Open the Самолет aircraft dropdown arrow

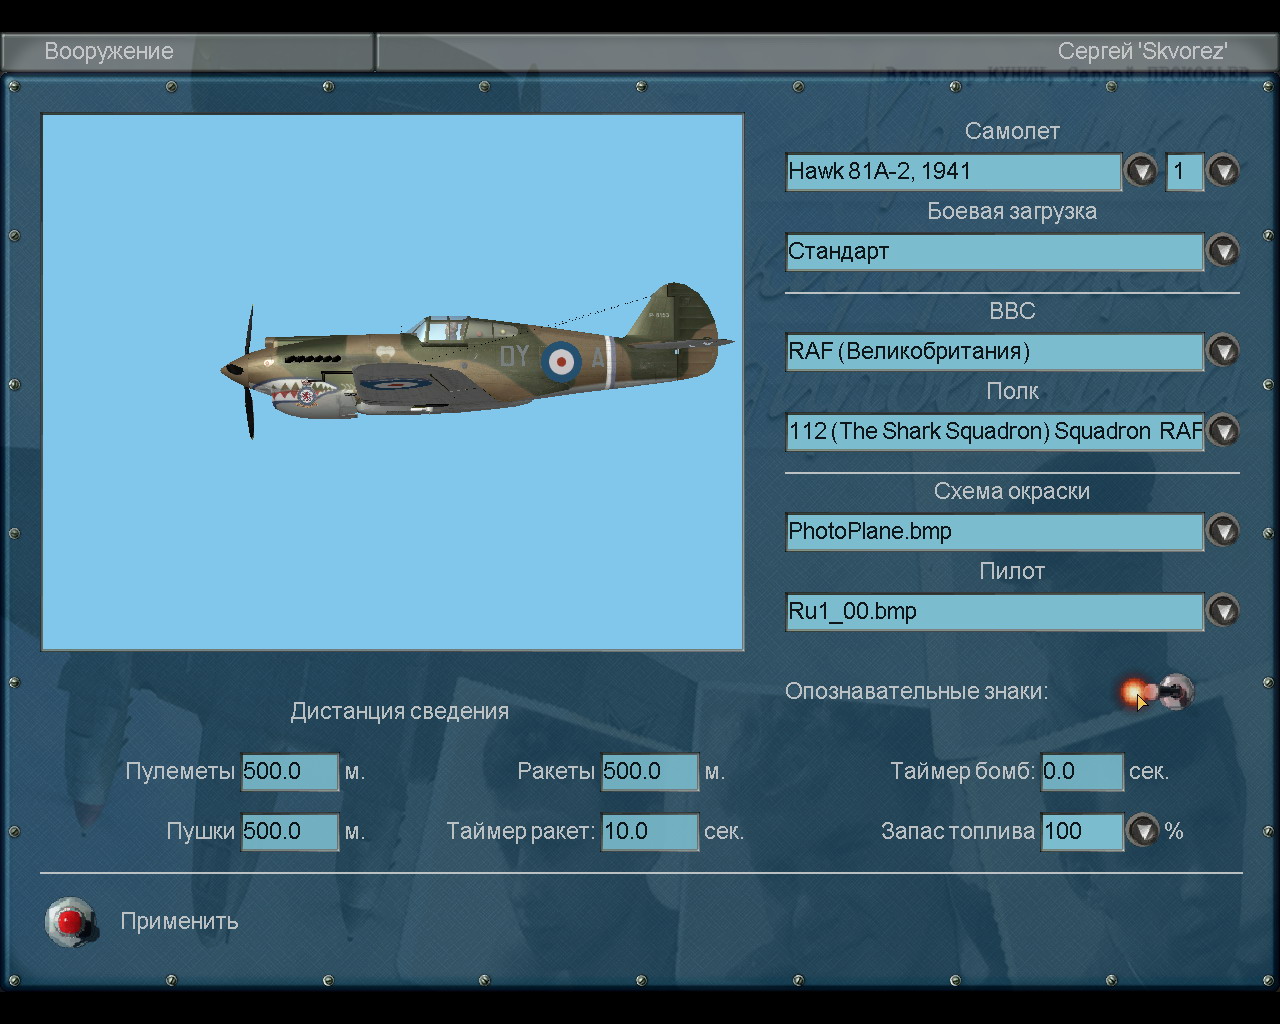point(1140,171)
